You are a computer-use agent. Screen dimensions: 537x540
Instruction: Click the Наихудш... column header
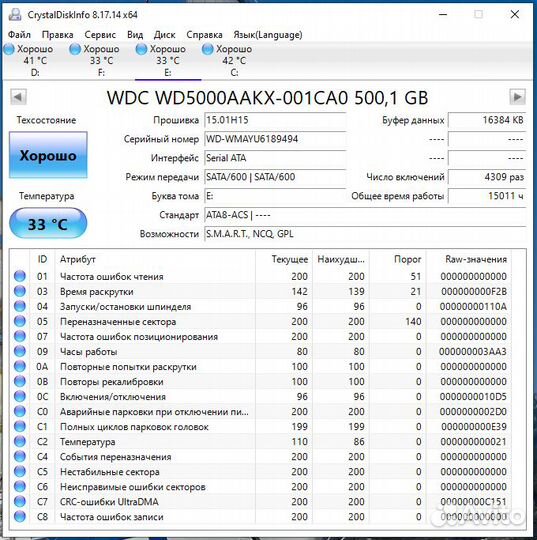tap(341, 259)
